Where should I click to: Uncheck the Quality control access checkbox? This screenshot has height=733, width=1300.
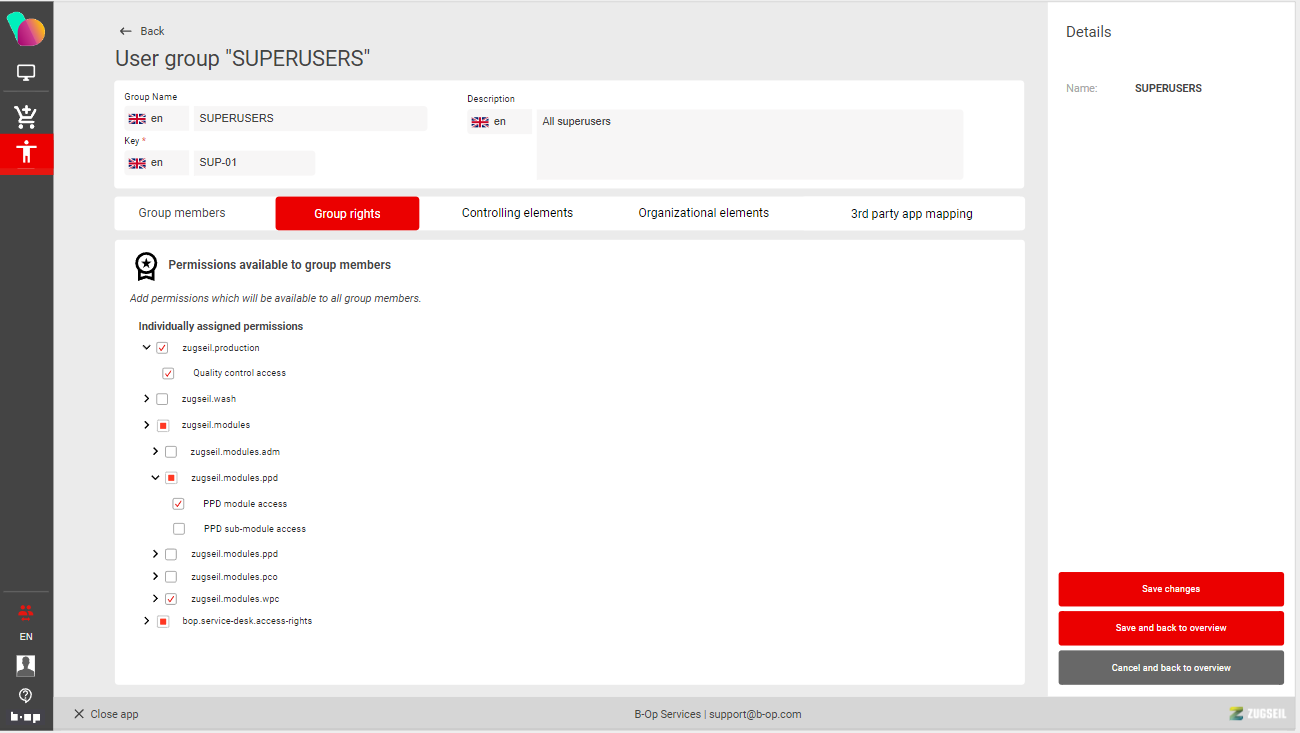point(168,373)
